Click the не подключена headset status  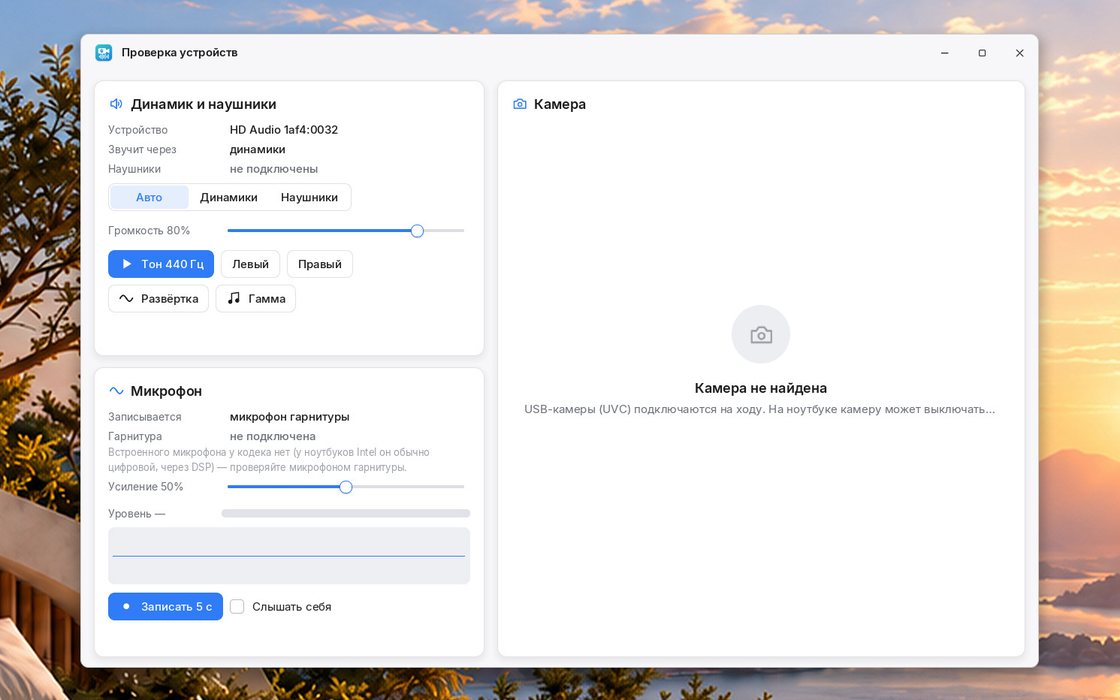(272, 436)
